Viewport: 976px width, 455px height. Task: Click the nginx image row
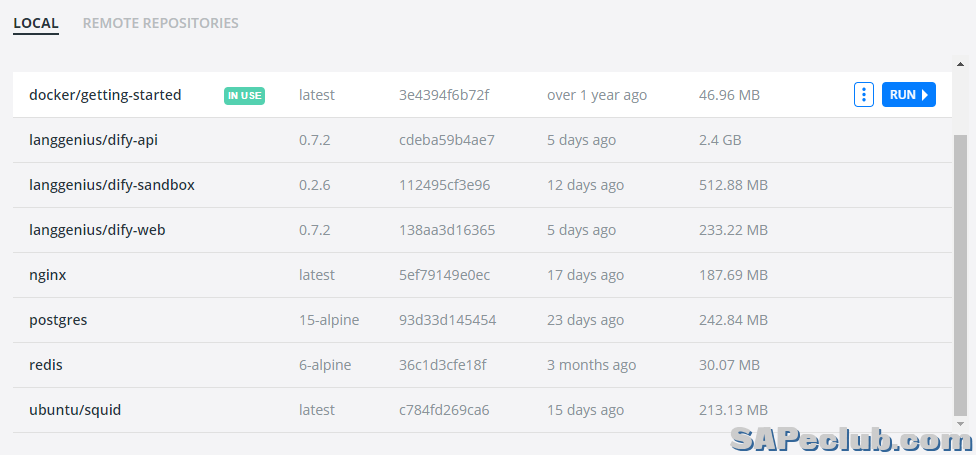[x=48, y=275]
